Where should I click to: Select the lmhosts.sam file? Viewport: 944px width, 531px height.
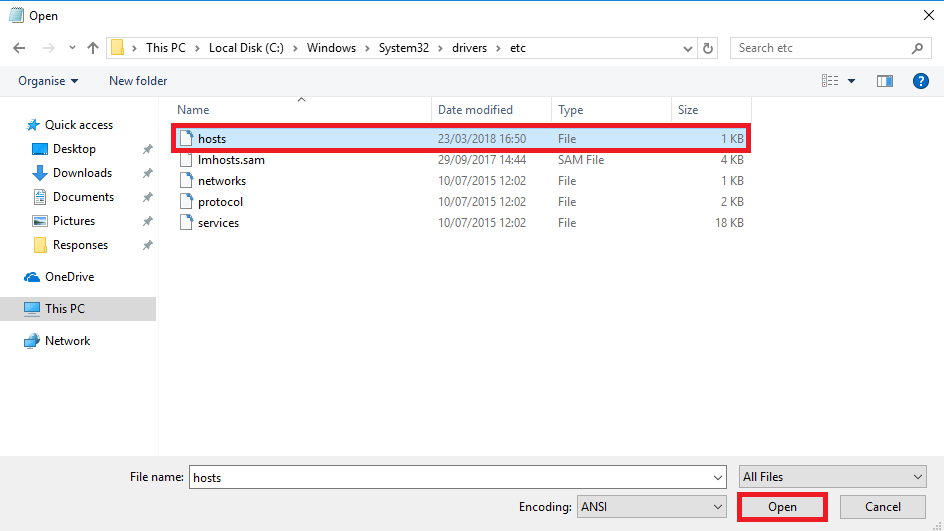[x=461, y=160]
